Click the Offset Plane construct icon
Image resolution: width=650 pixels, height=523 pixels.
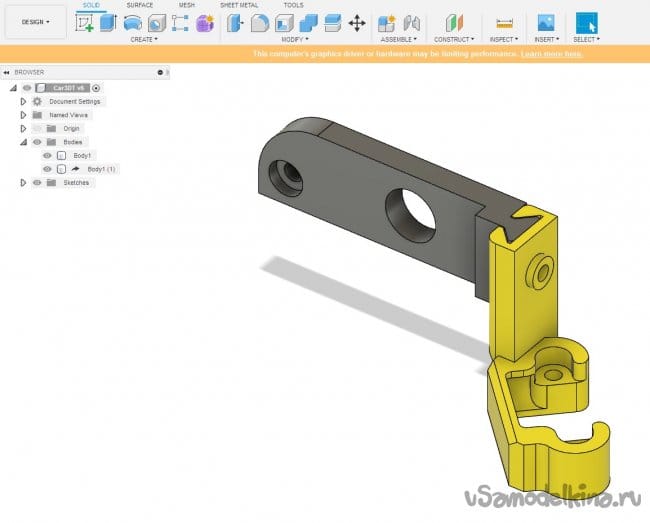point(455,22)
